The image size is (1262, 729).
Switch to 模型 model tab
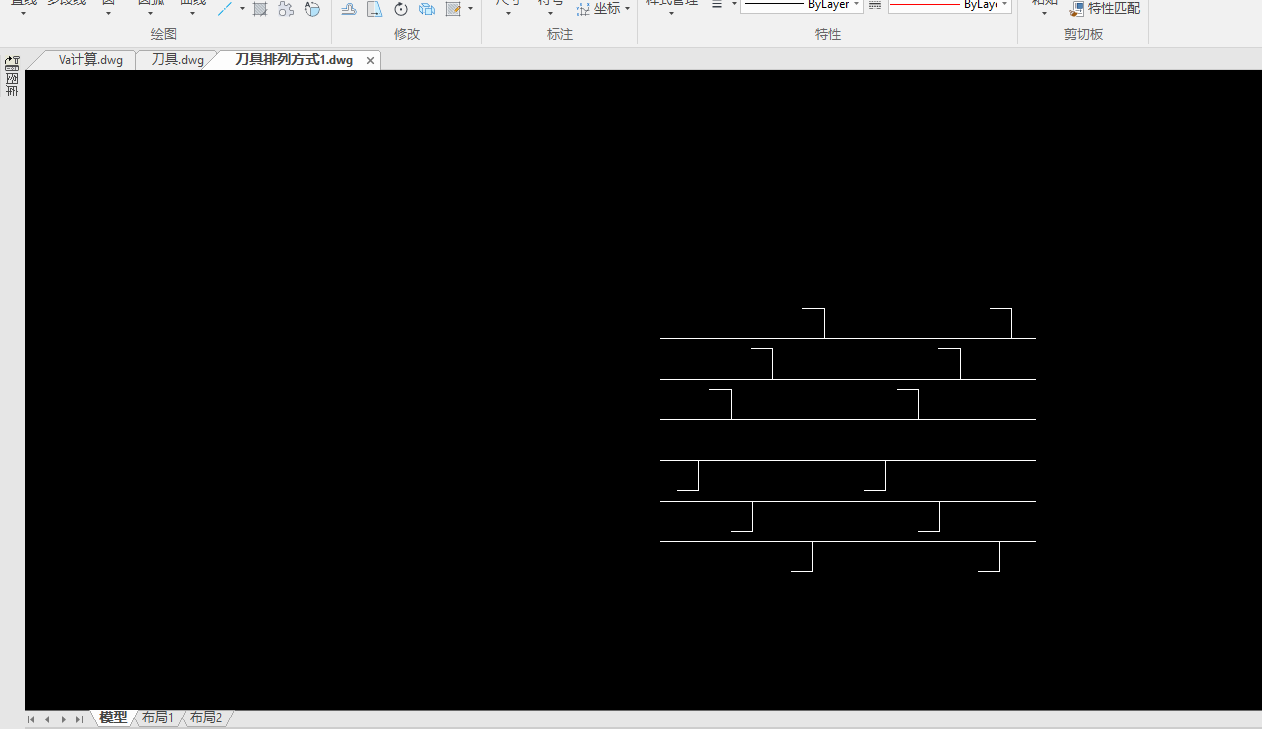(113, 718)
